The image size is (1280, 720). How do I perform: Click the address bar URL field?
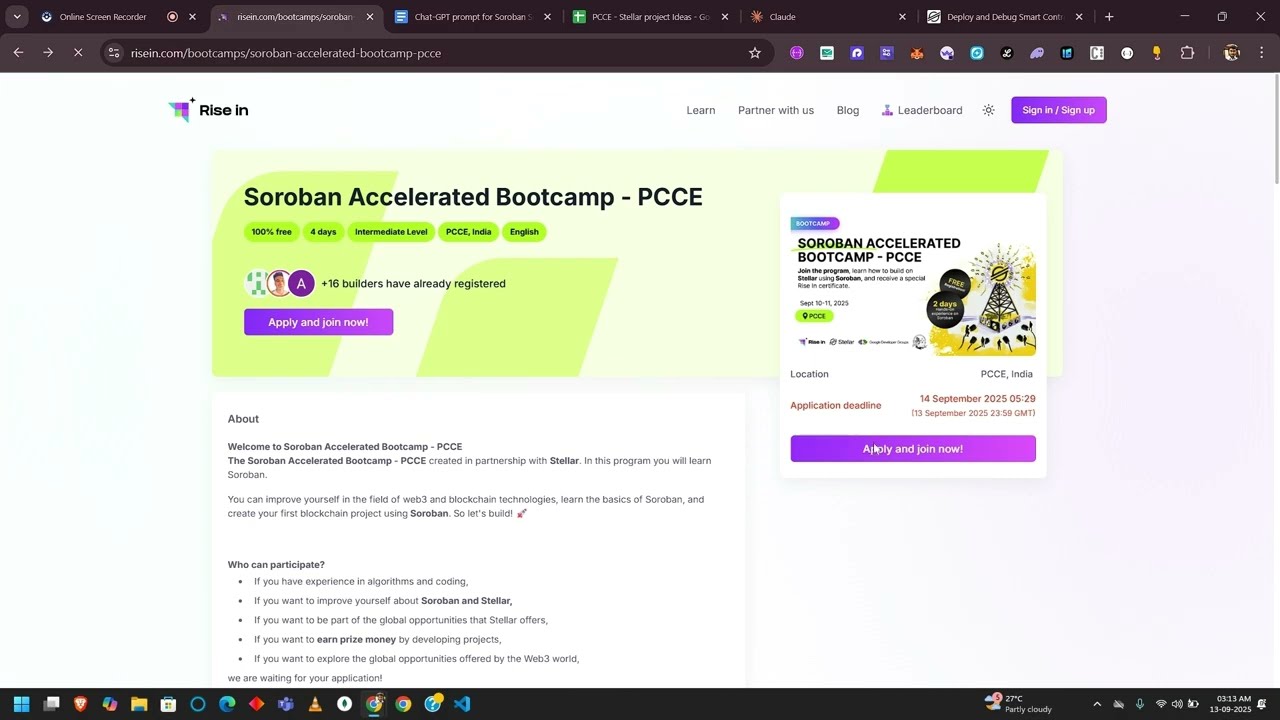[x=440, y=53]
